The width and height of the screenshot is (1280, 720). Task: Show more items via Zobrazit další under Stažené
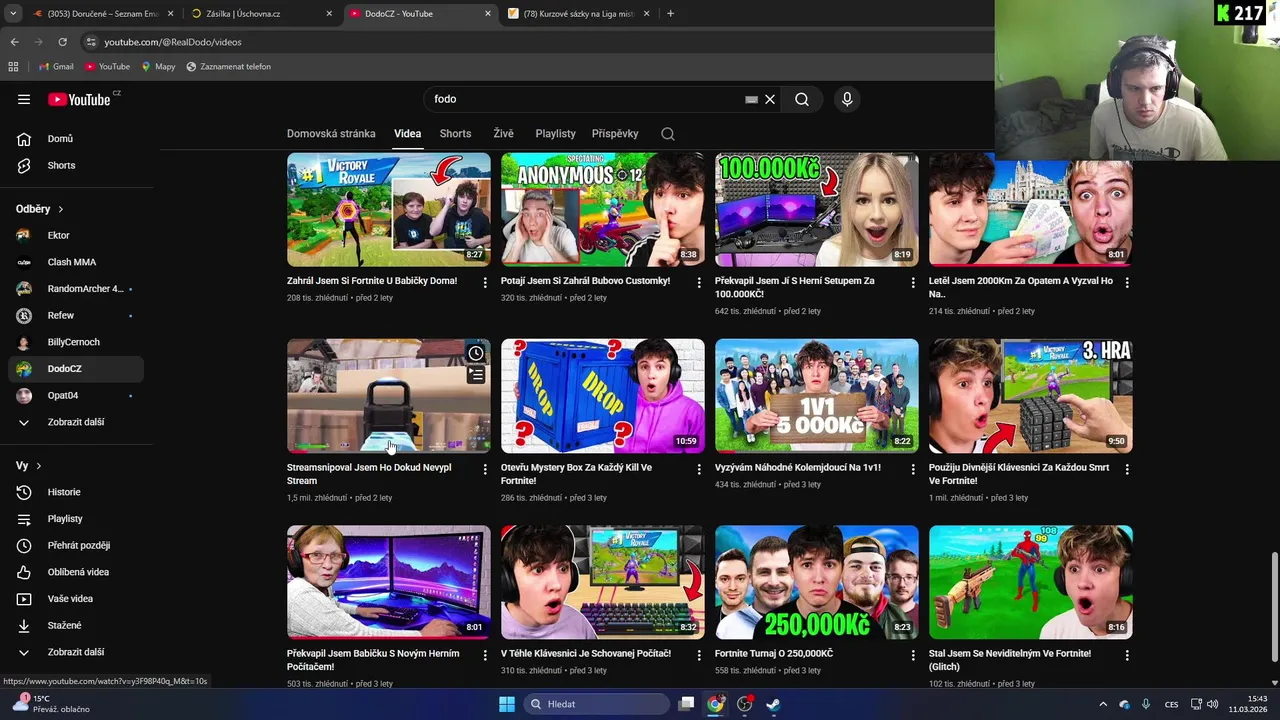point(76,652)
